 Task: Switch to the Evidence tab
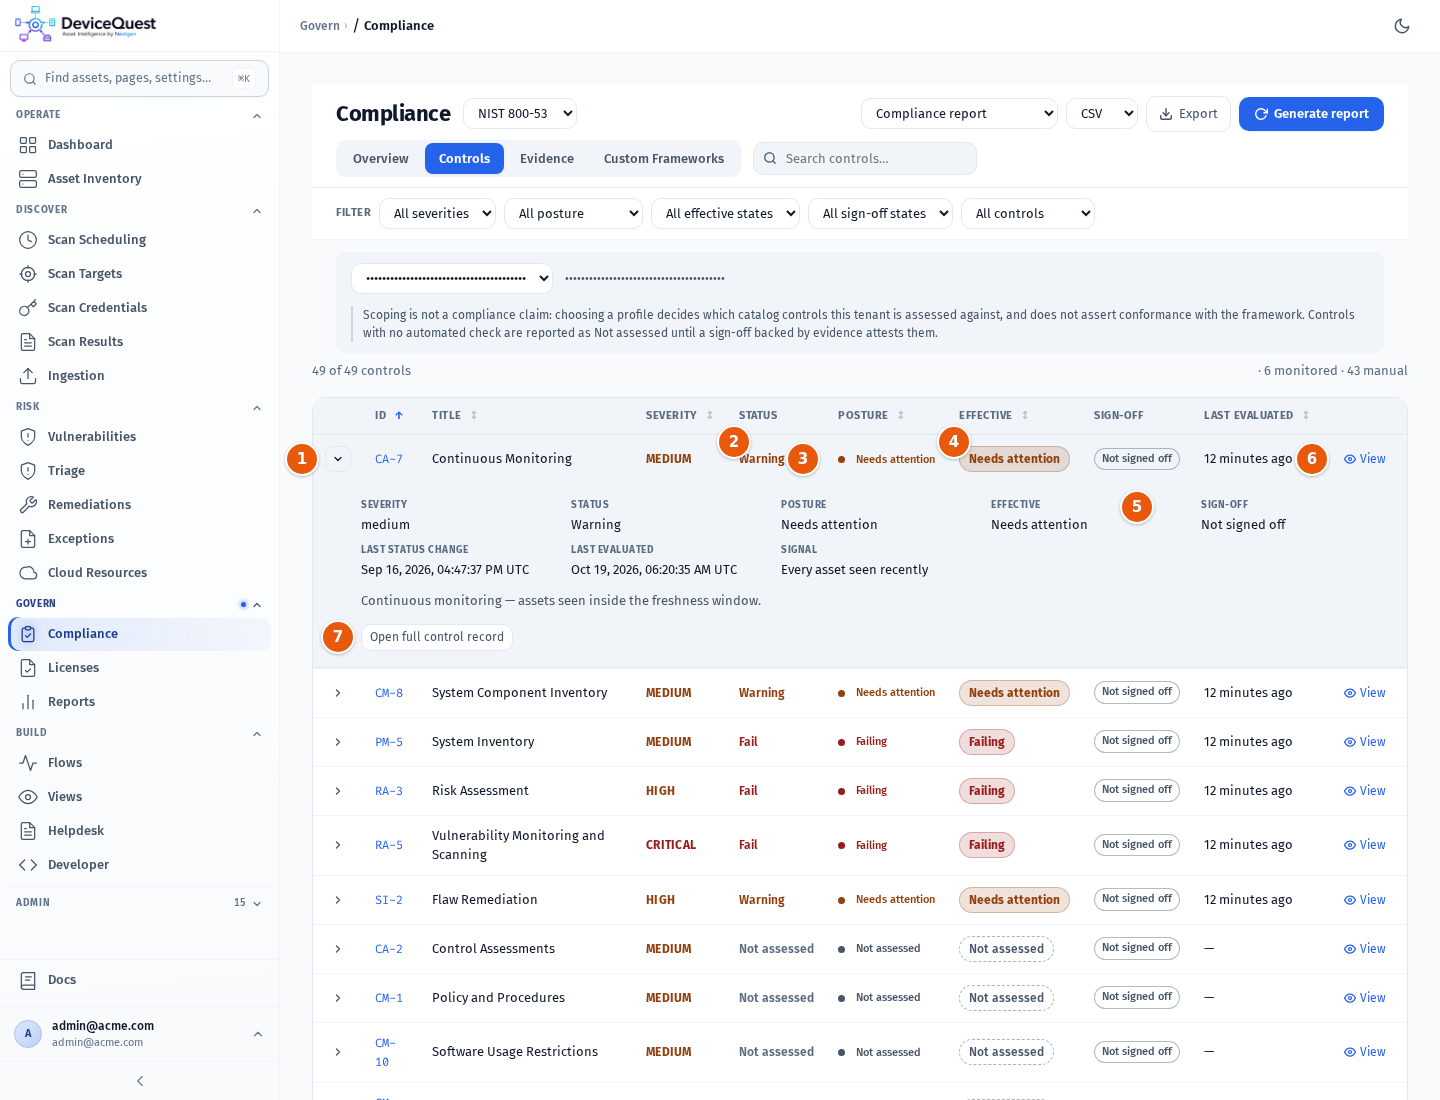pyautogui.click(x=547, y=159)
